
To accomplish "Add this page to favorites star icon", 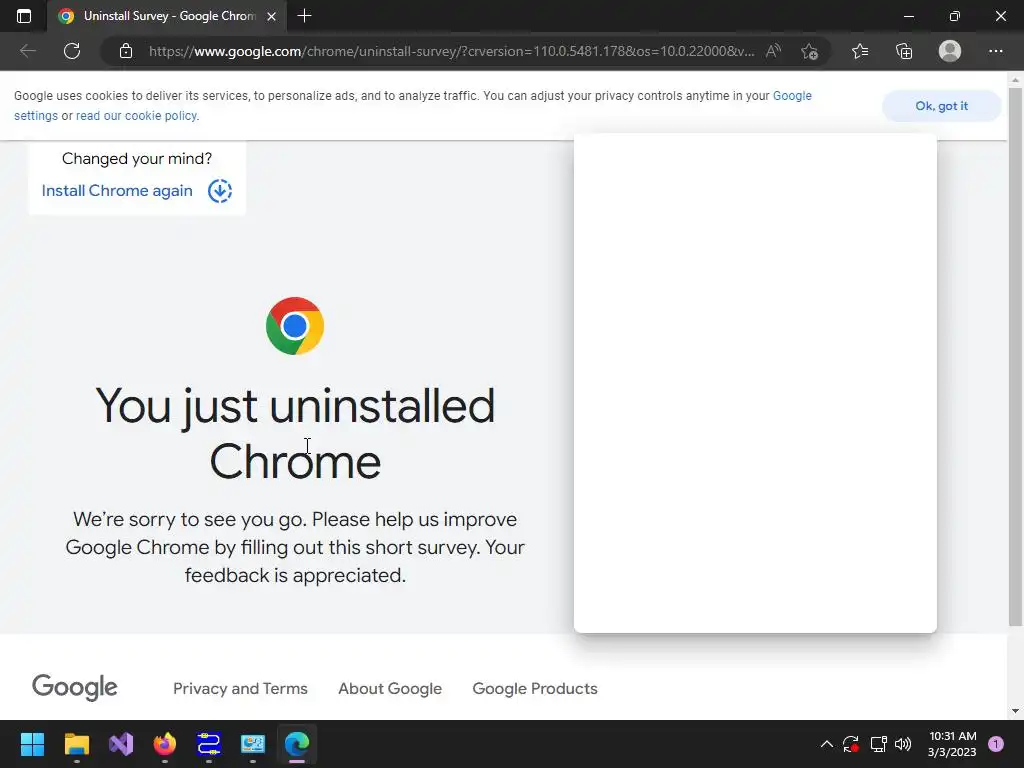I will click(810, 51).
